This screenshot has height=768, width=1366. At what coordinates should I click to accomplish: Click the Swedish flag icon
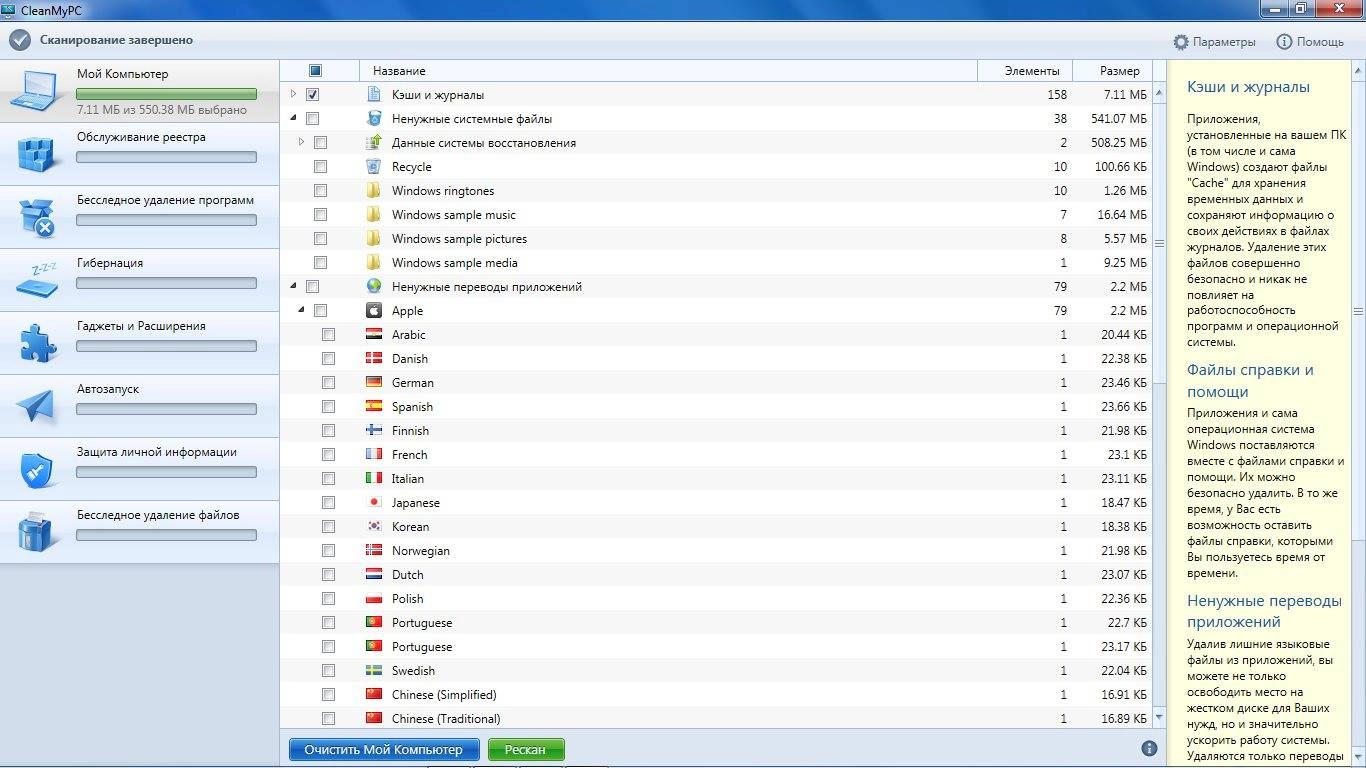[x=373, y=671]
